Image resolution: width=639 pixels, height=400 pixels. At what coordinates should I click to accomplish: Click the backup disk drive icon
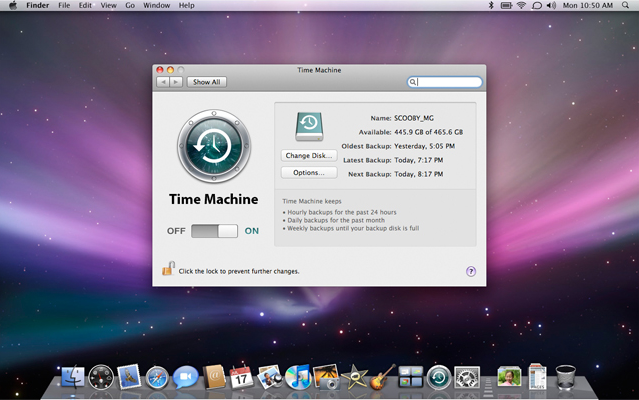click(x=309, y=127)
